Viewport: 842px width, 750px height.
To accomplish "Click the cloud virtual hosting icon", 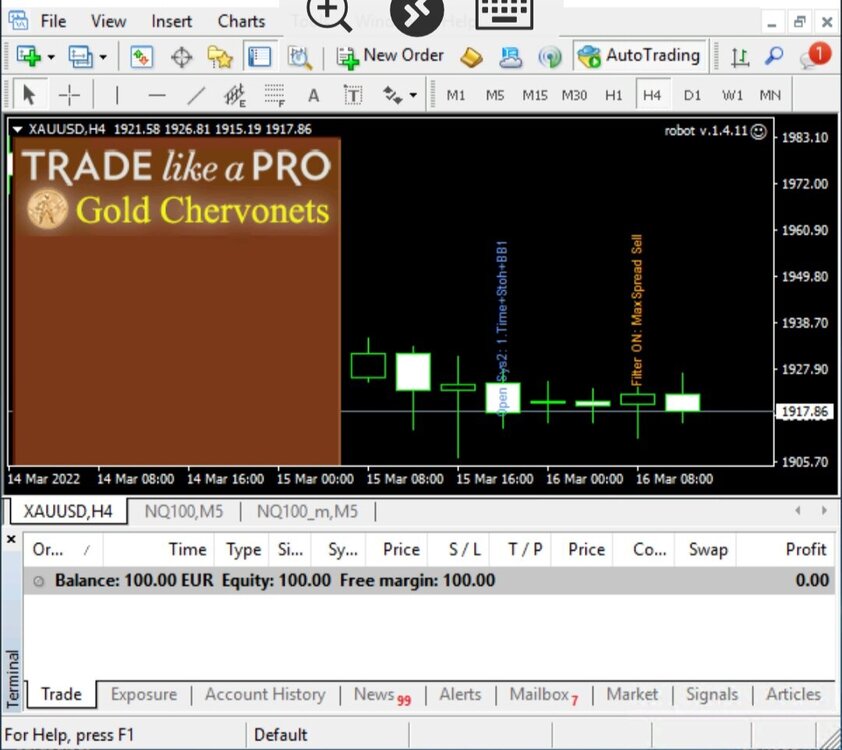I will 511,57.
